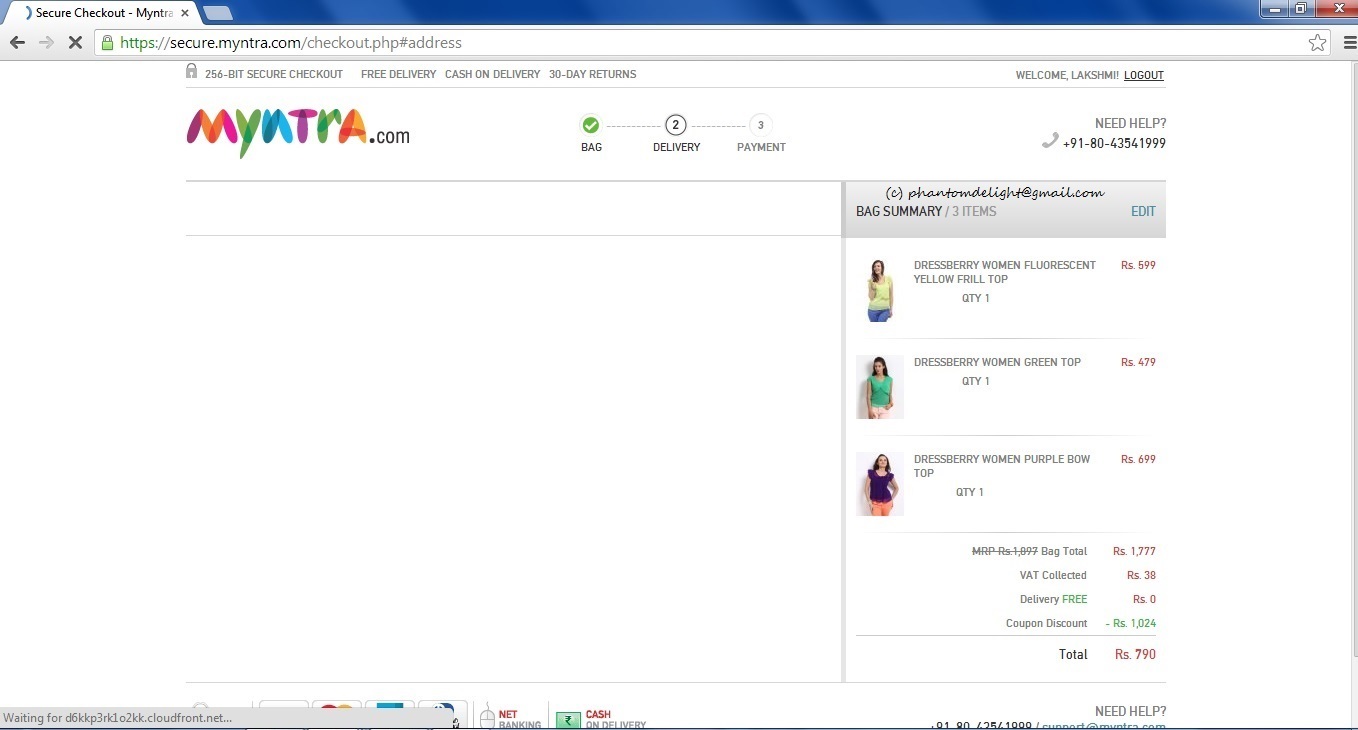Click the green checkmark BAG step

click(591, 125)
